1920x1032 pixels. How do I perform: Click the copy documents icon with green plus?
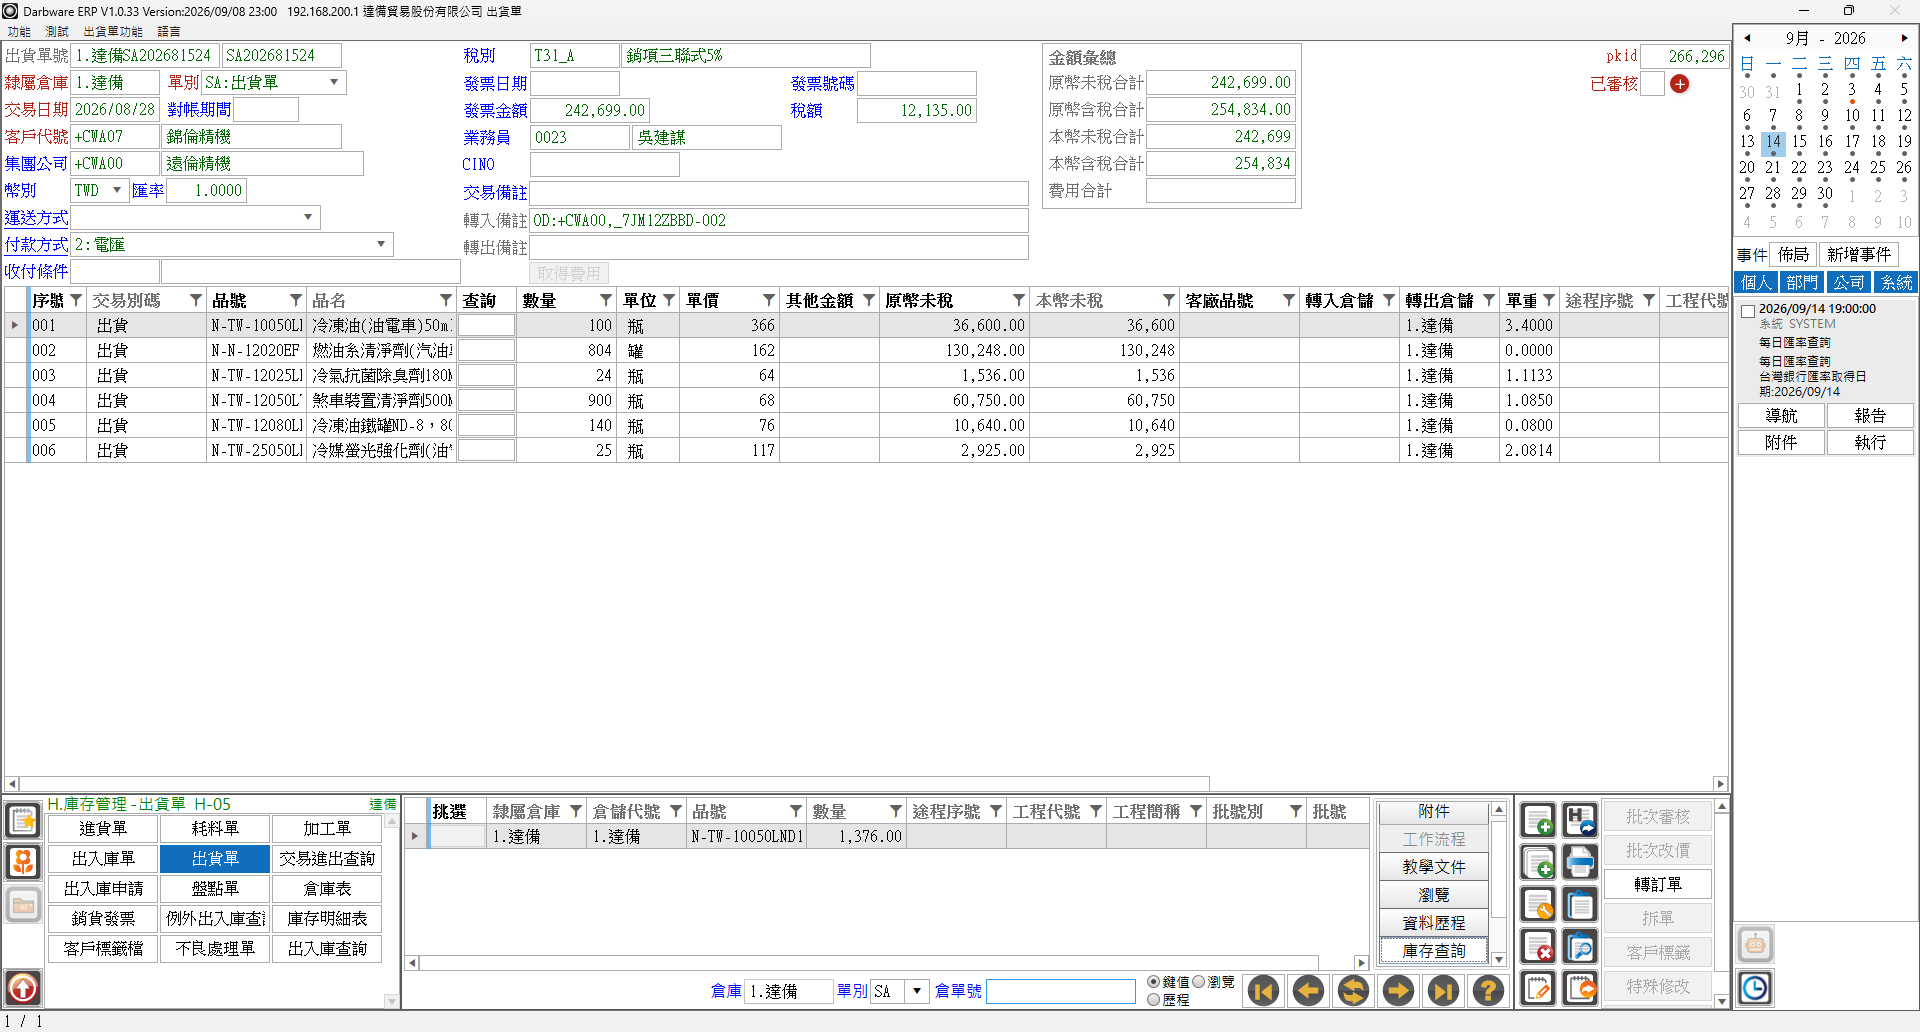tap(1538, 863)
